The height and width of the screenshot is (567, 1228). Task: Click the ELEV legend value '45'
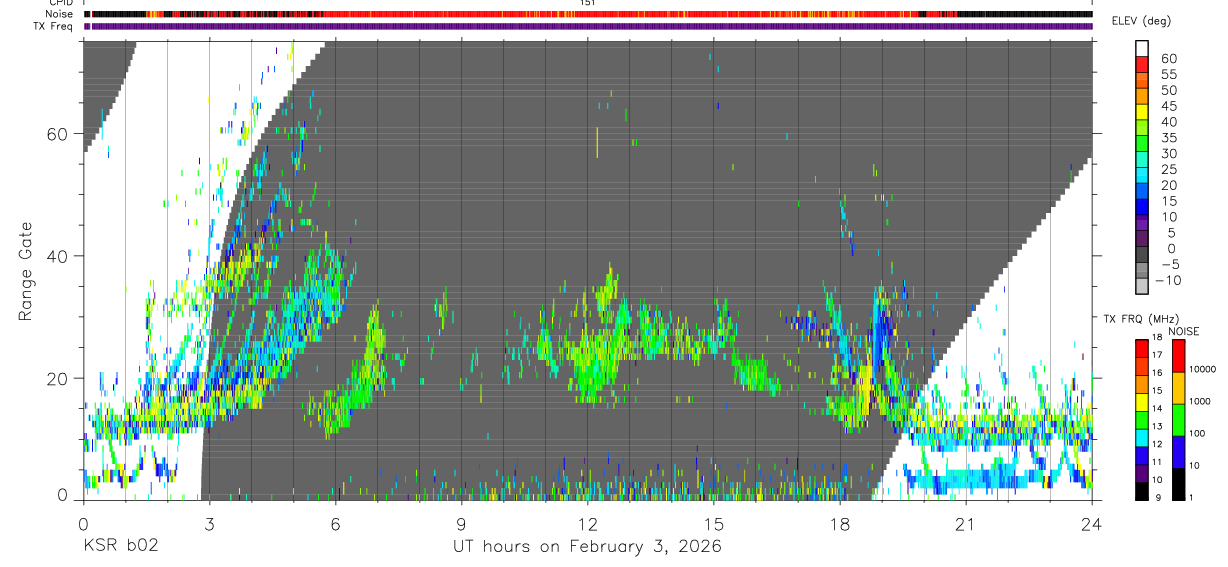[x=1168, y=106]
